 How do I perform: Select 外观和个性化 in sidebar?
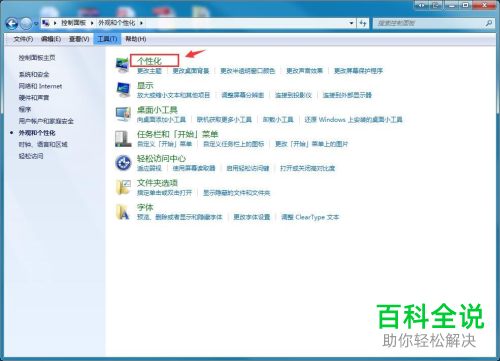tap(37, 133)
